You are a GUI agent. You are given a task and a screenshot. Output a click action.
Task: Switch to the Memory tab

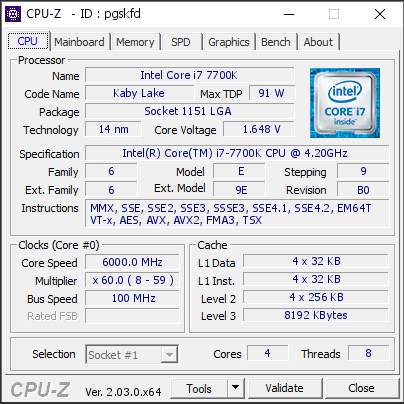click(x=135, y=42)
